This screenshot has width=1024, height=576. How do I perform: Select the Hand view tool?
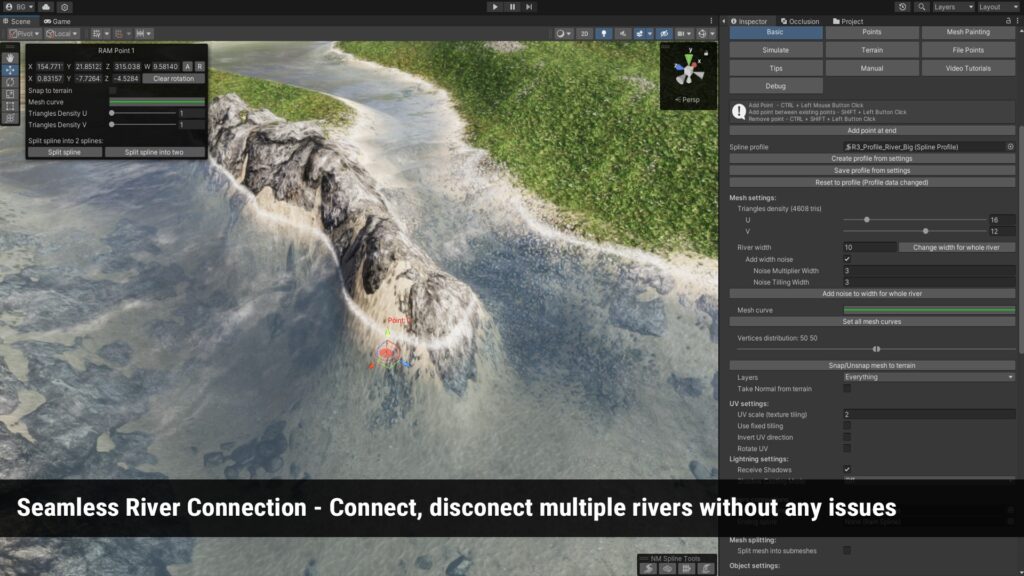(x=10, y=58)
